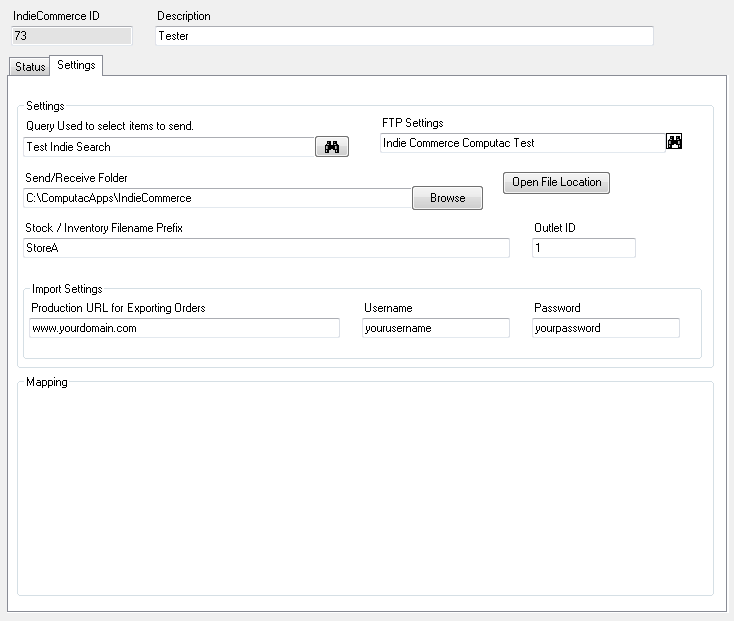Click the Outlet ID label
734x621 pixels.
tap(555, 228)
